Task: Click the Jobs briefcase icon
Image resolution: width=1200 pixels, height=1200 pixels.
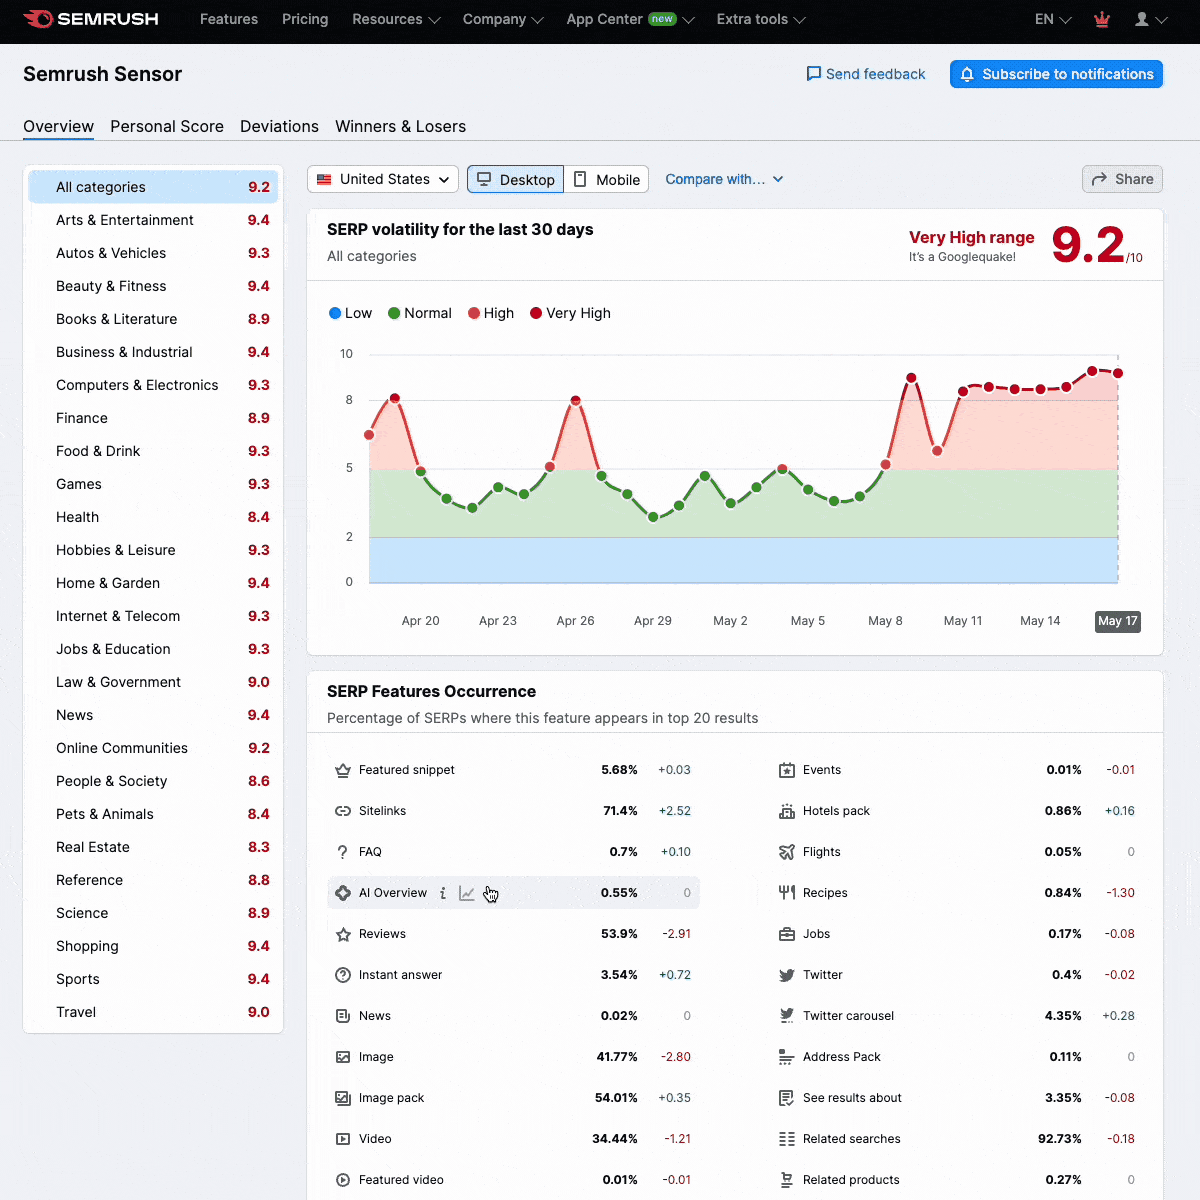Action: tap(787, 934)
